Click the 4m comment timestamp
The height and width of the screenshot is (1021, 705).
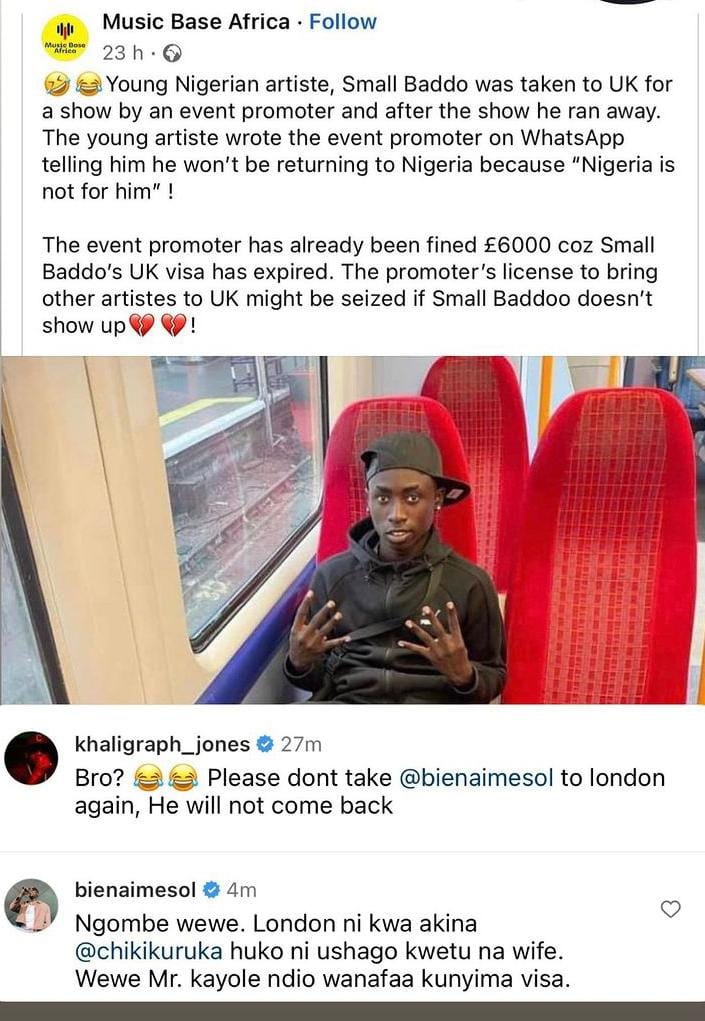(242, 890)
